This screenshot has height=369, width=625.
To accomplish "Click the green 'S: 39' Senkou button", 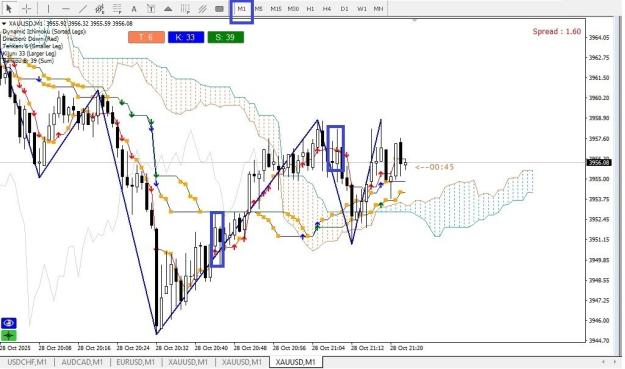I will click(226, 37).
